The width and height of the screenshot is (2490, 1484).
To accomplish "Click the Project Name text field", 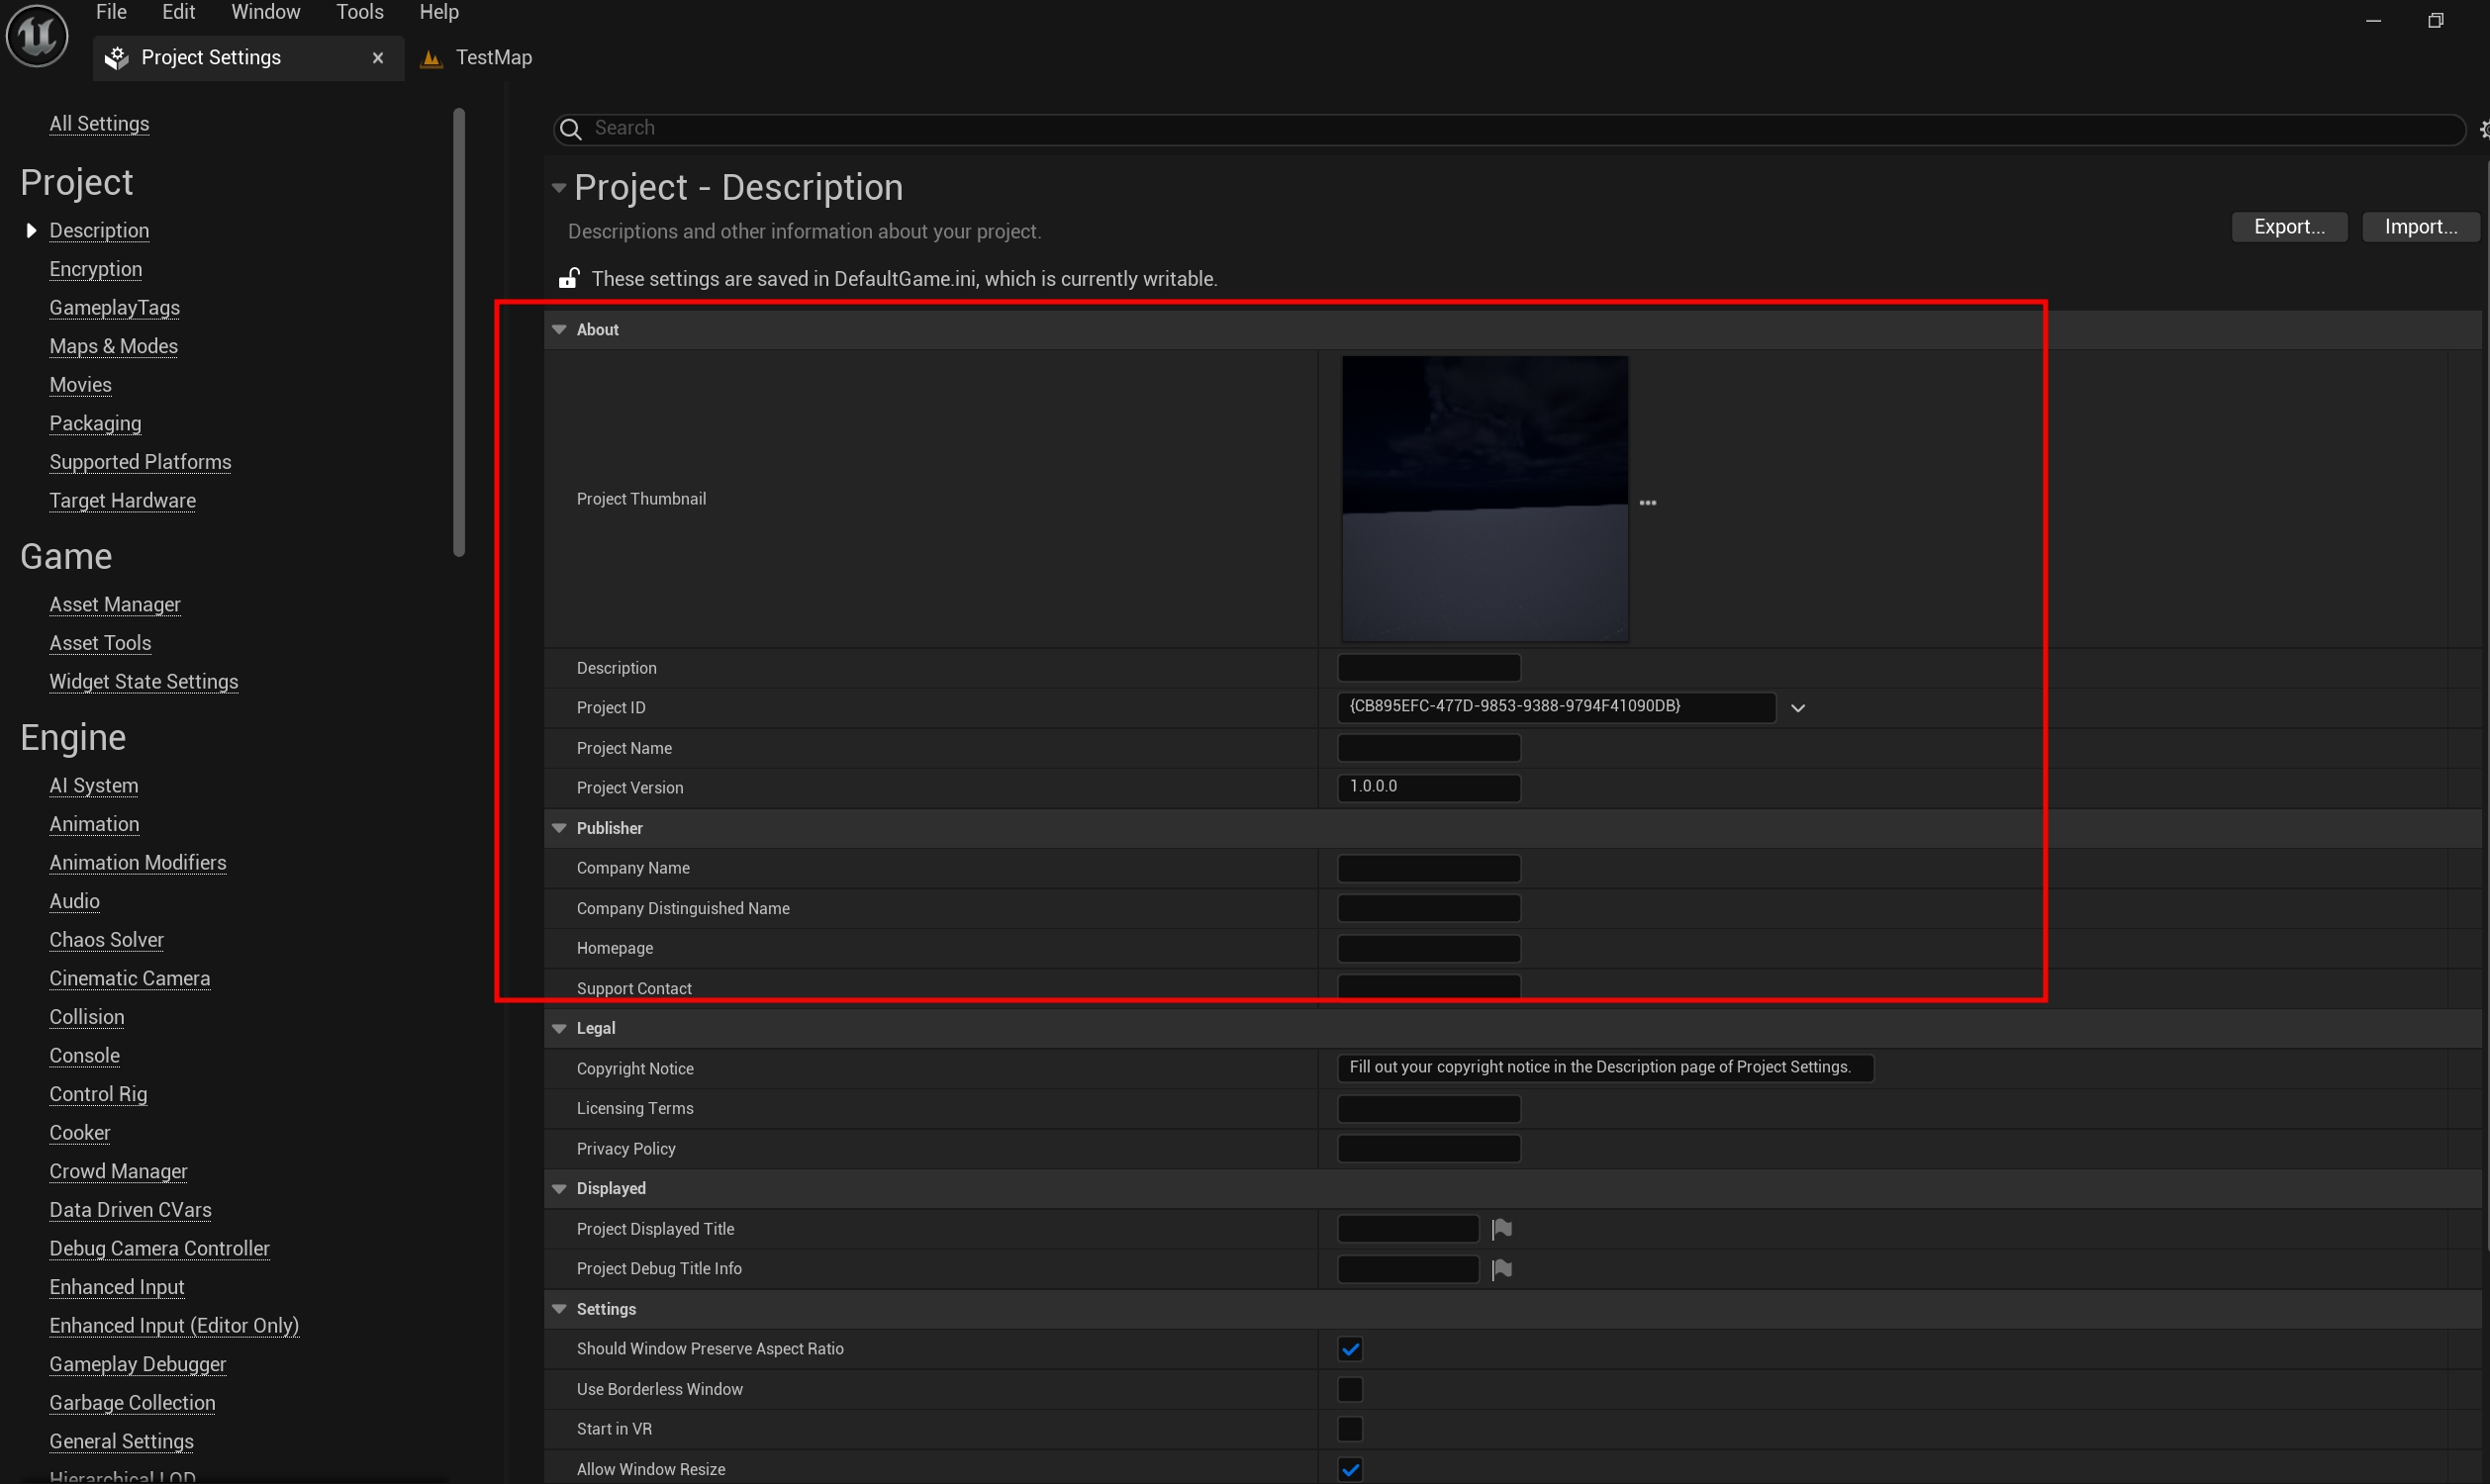I will click(1429, 748).
